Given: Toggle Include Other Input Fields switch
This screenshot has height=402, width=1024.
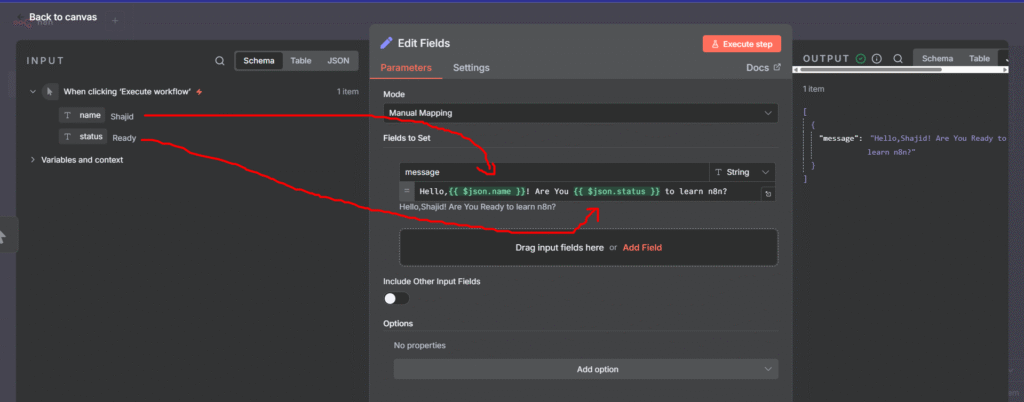Looking at the screenshot, I should [396, 298].
